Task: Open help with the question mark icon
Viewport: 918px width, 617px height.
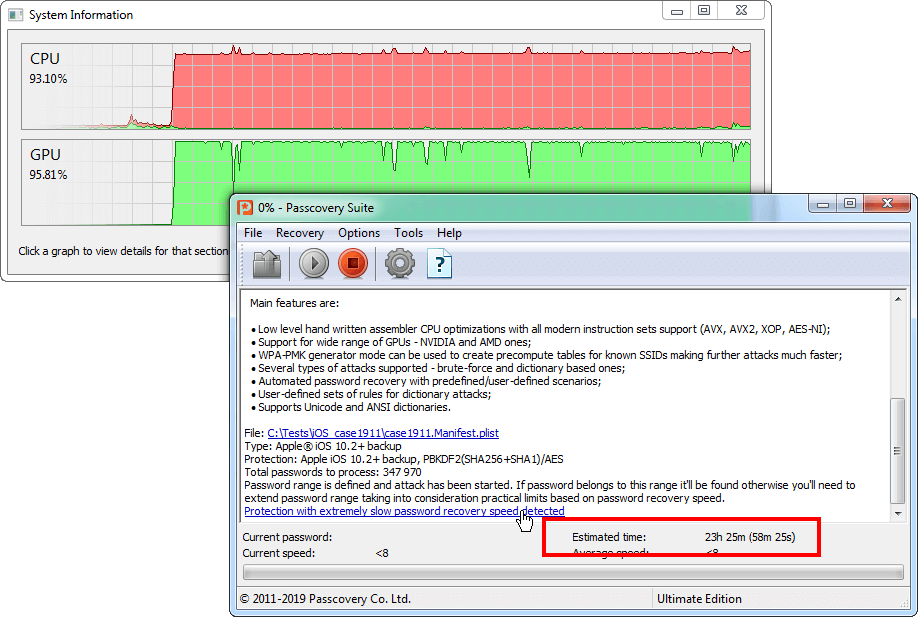Action: 440,264
